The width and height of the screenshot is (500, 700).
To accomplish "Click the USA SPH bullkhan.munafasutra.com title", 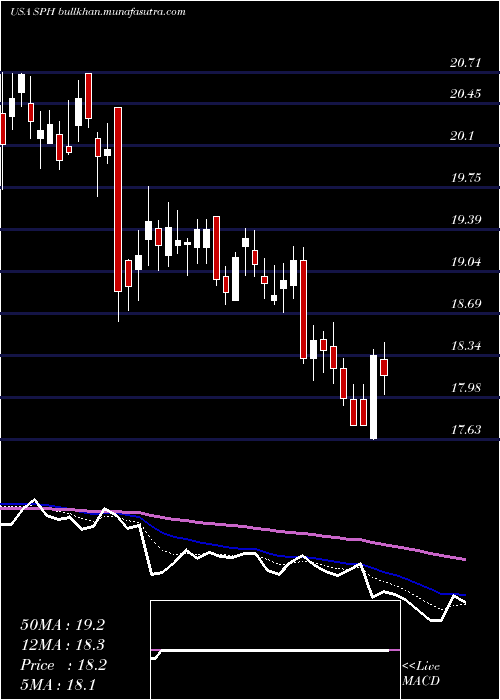I will [x=98, y=12].
